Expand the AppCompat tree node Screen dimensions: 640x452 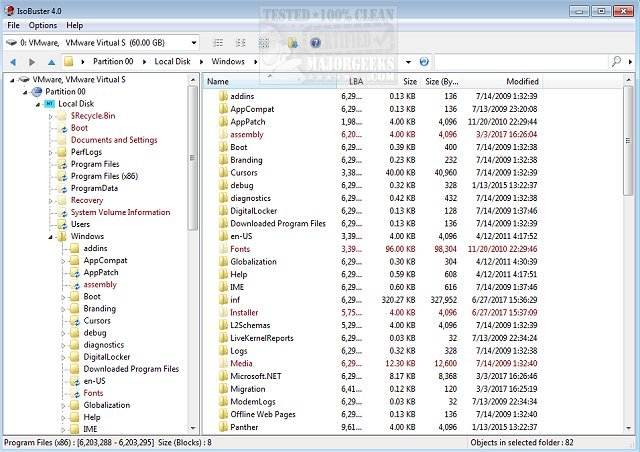(x=63, y=261)
